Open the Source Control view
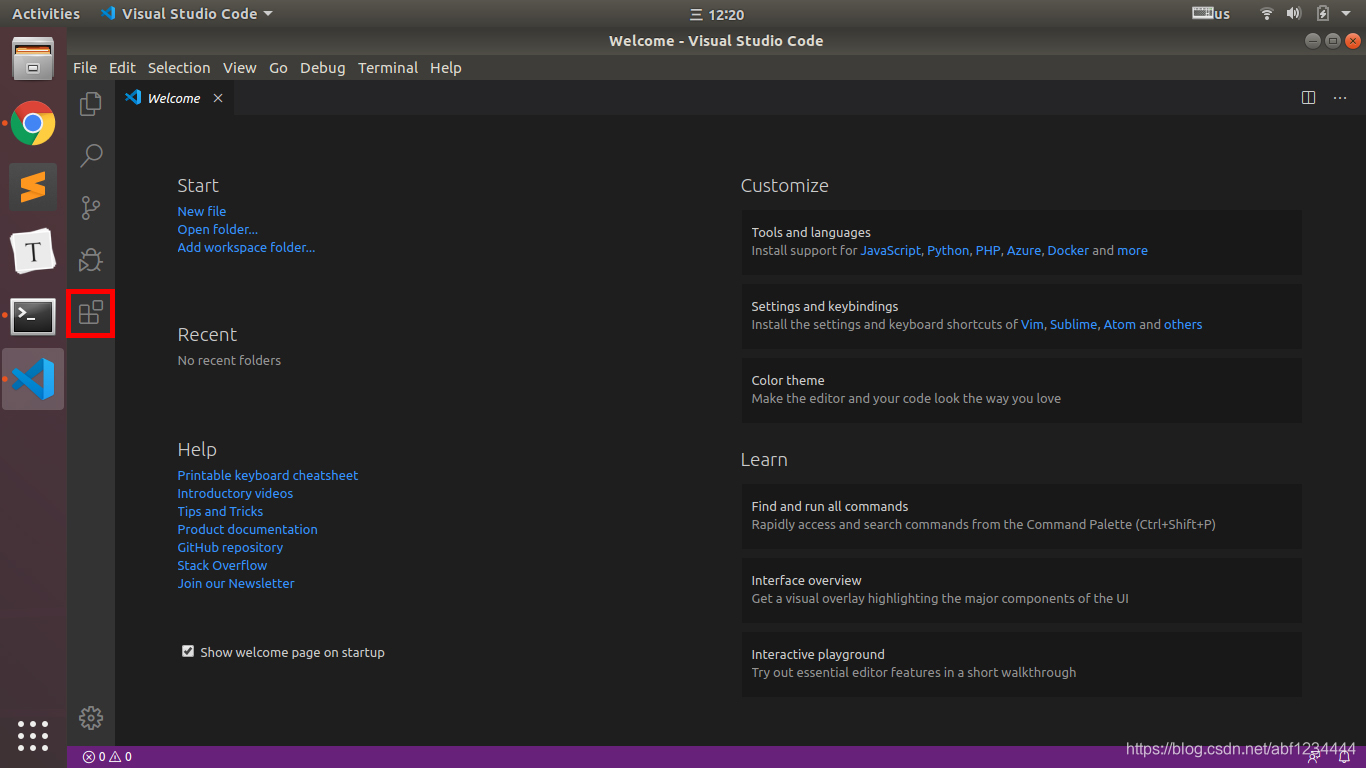Image resolution: width=1366 pixels, height=768 pixels. tap(91, 207)
